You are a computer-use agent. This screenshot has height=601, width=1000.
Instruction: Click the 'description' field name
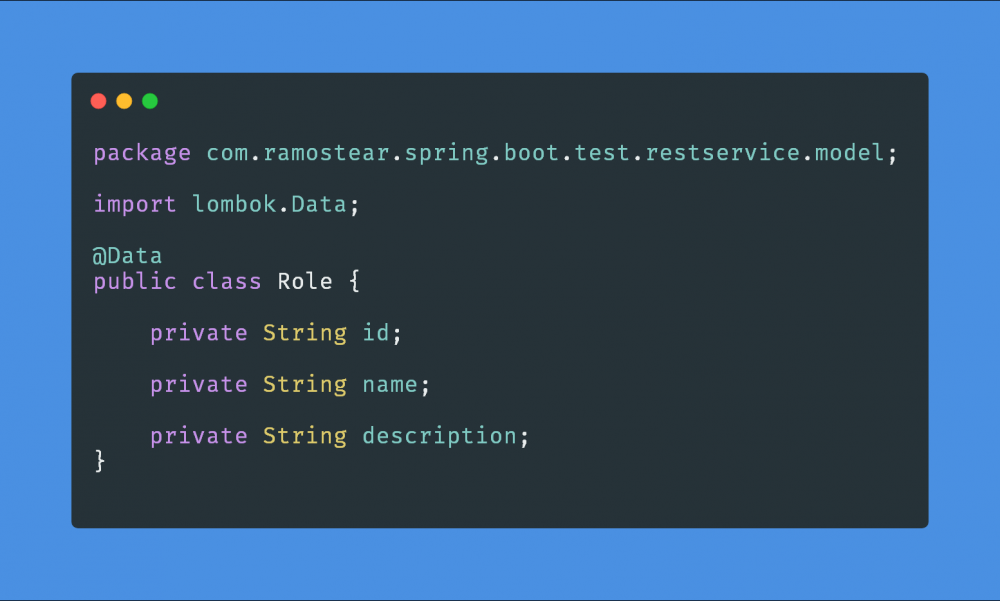pos(439,436)
